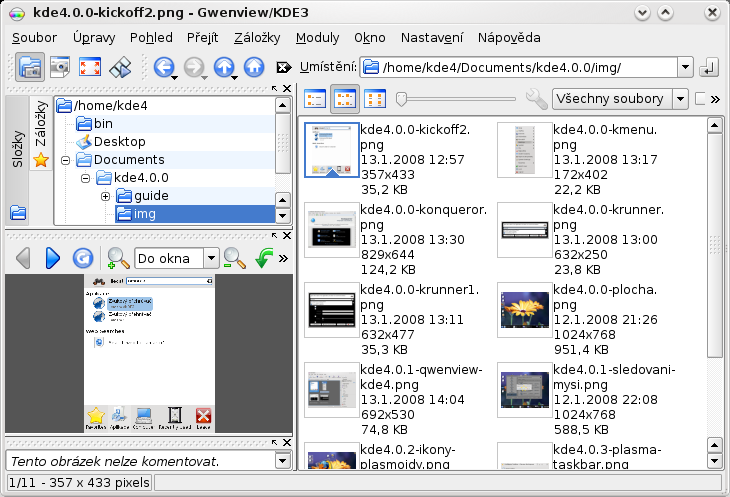Detach the folder tree panel
The width and height of the screenshot is (730, 497).
(275, 88)
